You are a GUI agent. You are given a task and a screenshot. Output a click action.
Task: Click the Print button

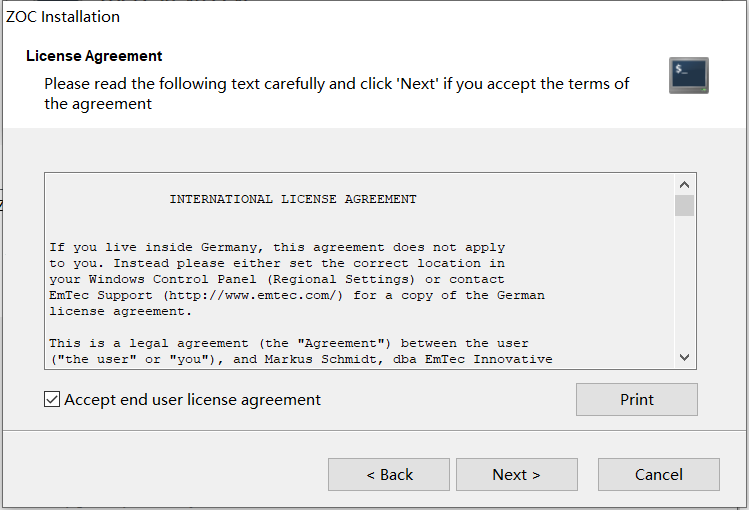[636, 399]
